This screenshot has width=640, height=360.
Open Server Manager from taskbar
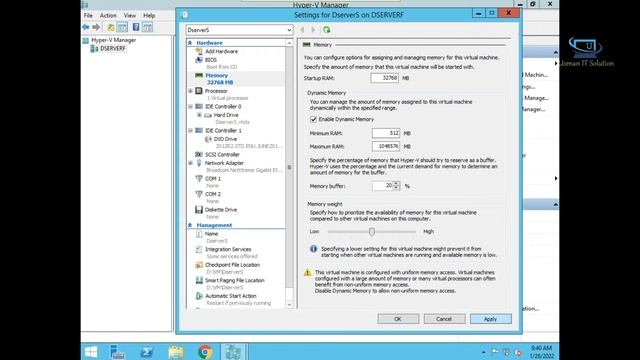point(118,352)
